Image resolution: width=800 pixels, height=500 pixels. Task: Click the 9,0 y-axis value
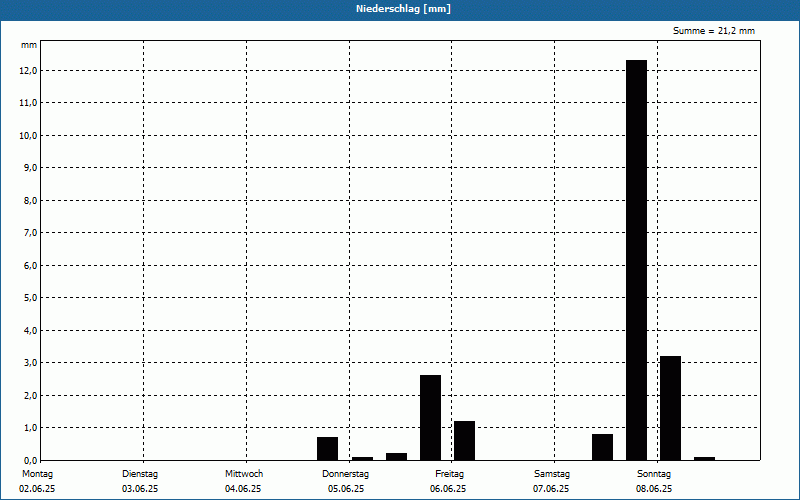pyautogui.click(x=30, y=168)
